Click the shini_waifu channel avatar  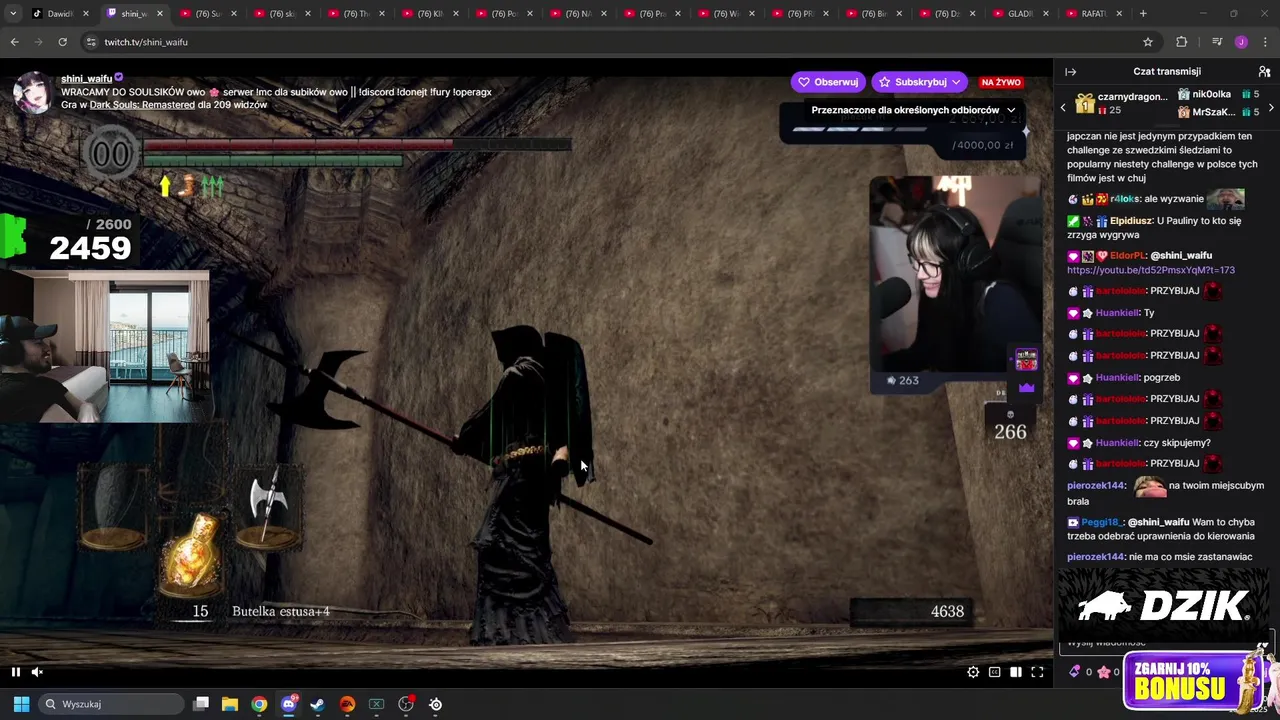(32, 92)
